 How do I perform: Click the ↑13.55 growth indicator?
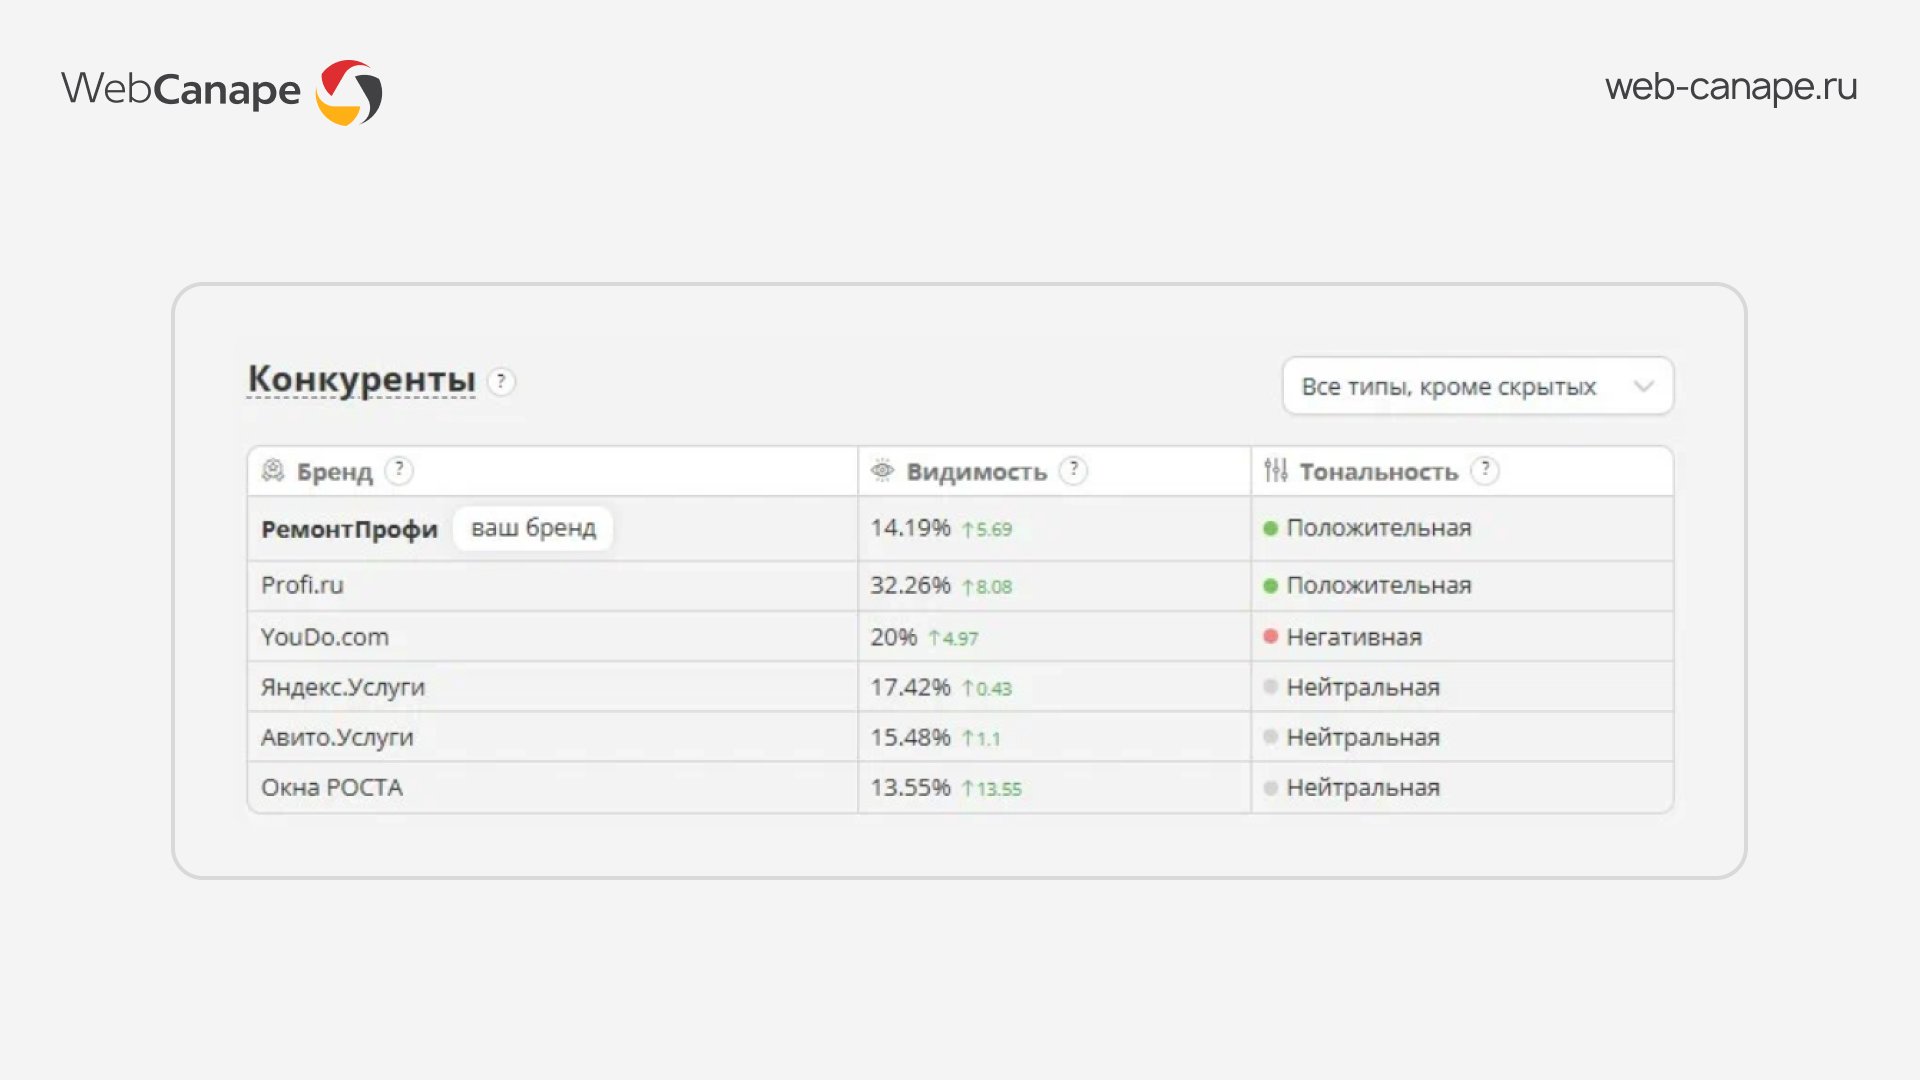(991, 789)
